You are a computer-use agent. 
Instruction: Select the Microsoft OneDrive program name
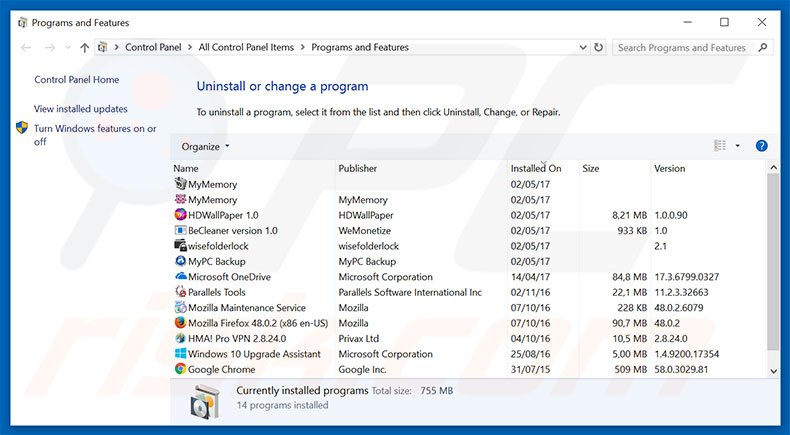coord(229,277)
